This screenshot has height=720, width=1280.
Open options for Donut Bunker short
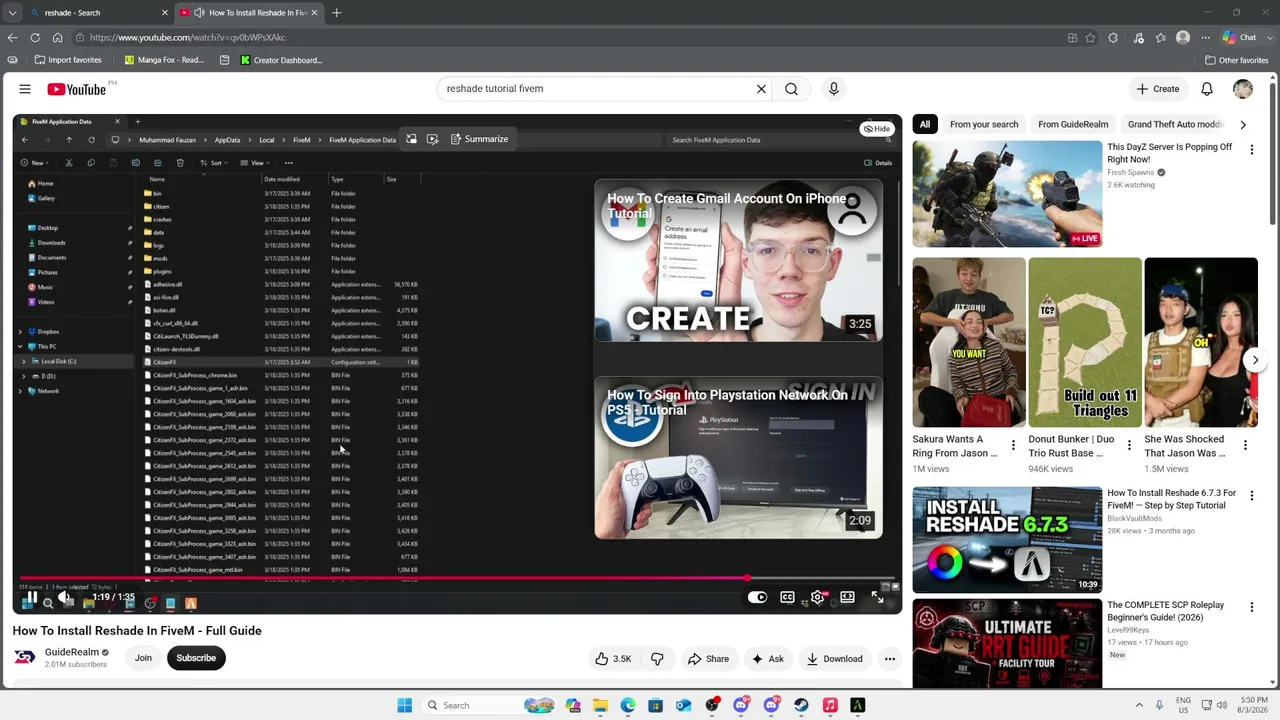[x=1129, y=446]
